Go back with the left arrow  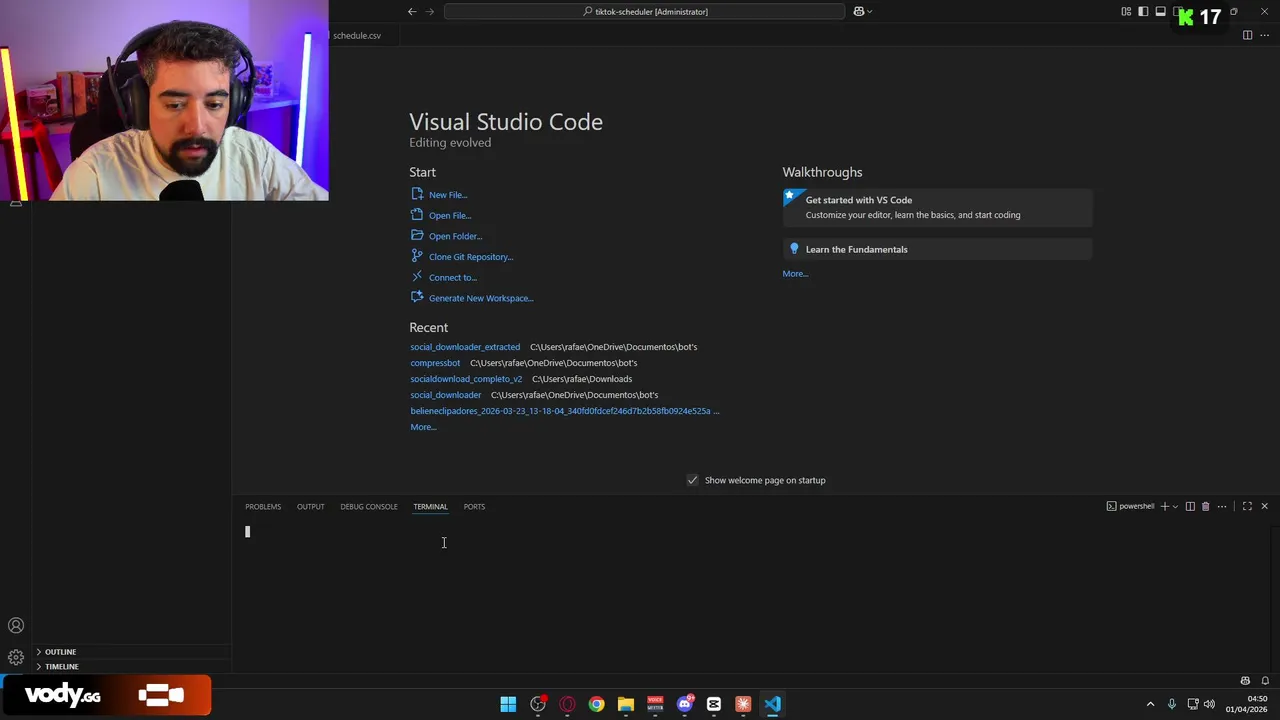point(412,11)
